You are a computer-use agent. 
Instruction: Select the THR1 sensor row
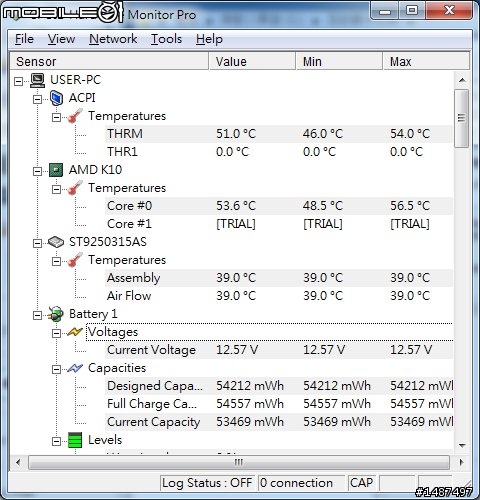[279, 152]
